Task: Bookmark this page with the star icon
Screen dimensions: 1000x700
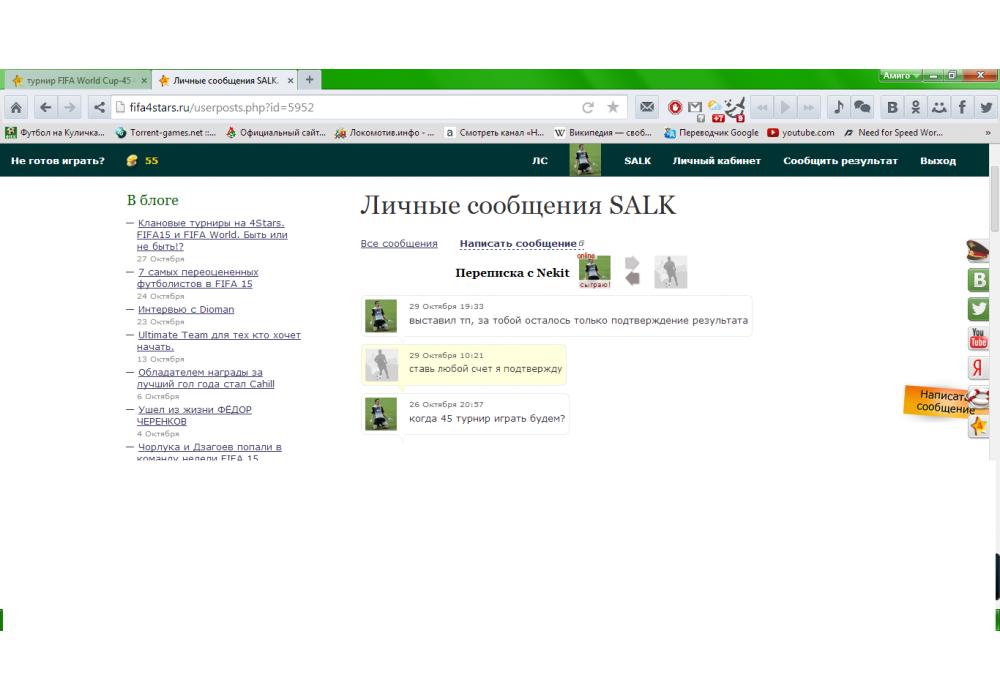Action: click(613, 107)
